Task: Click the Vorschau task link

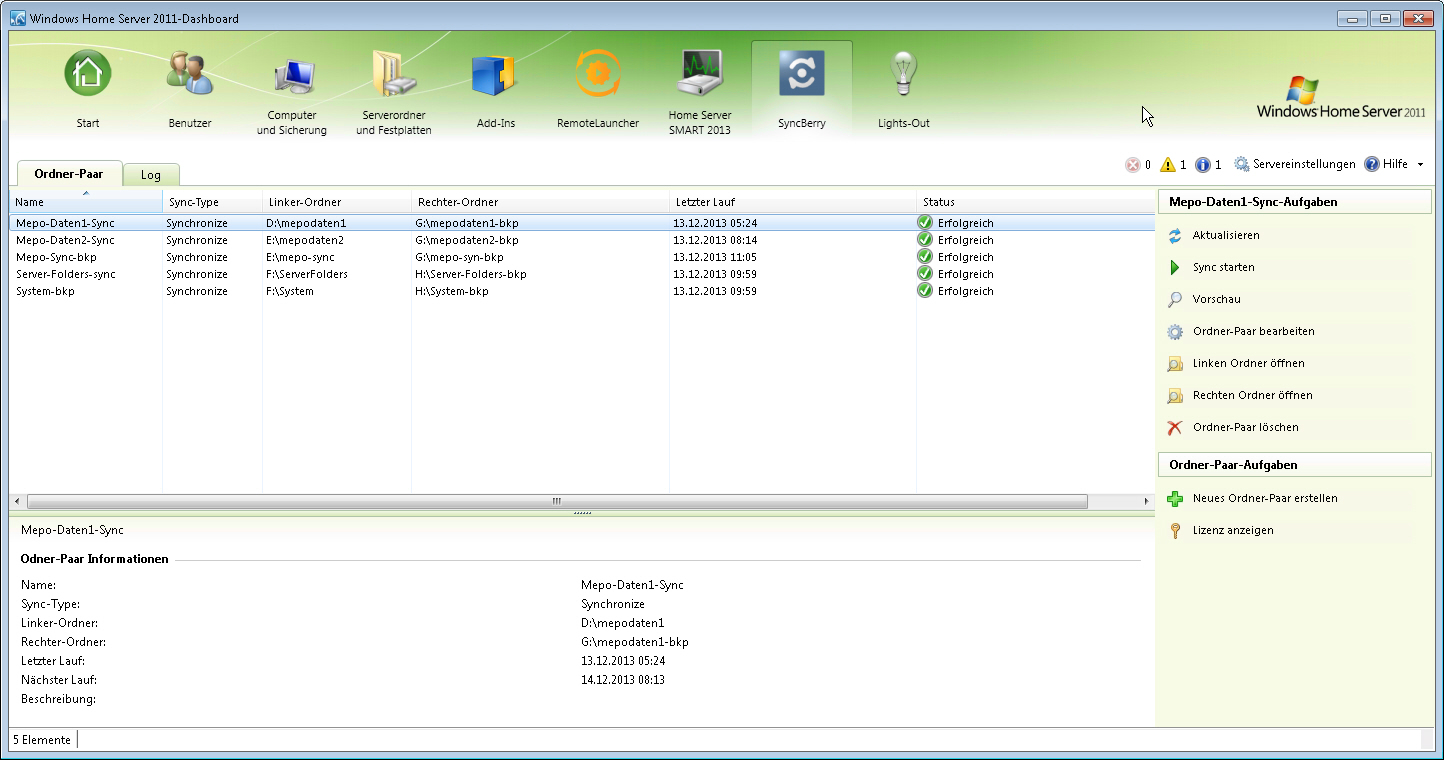Action: 1216,300
